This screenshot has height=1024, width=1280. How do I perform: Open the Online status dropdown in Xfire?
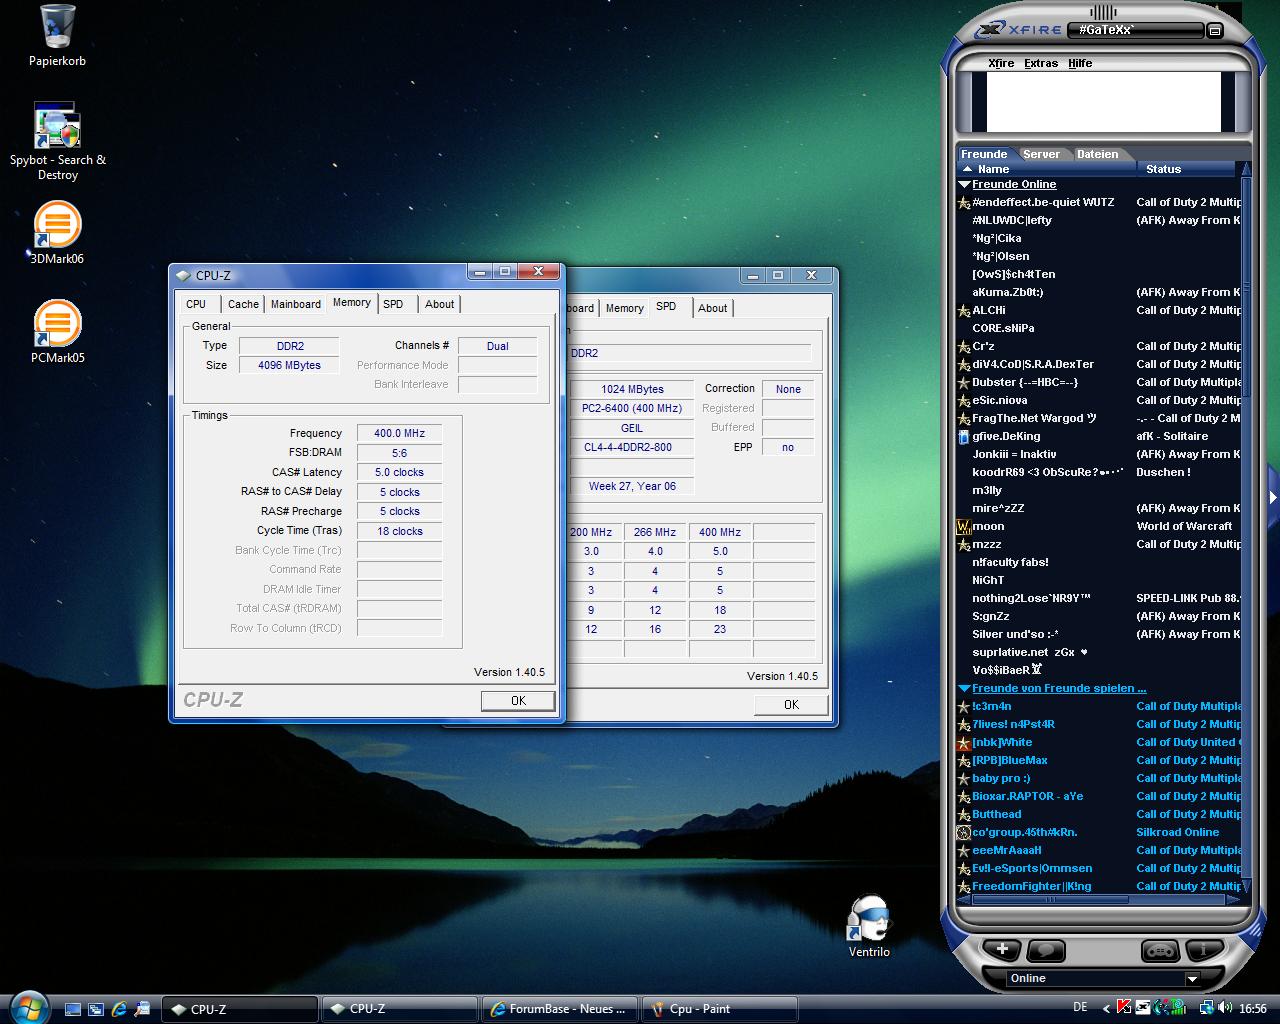pyautogui.click(x=1191, y=979)
